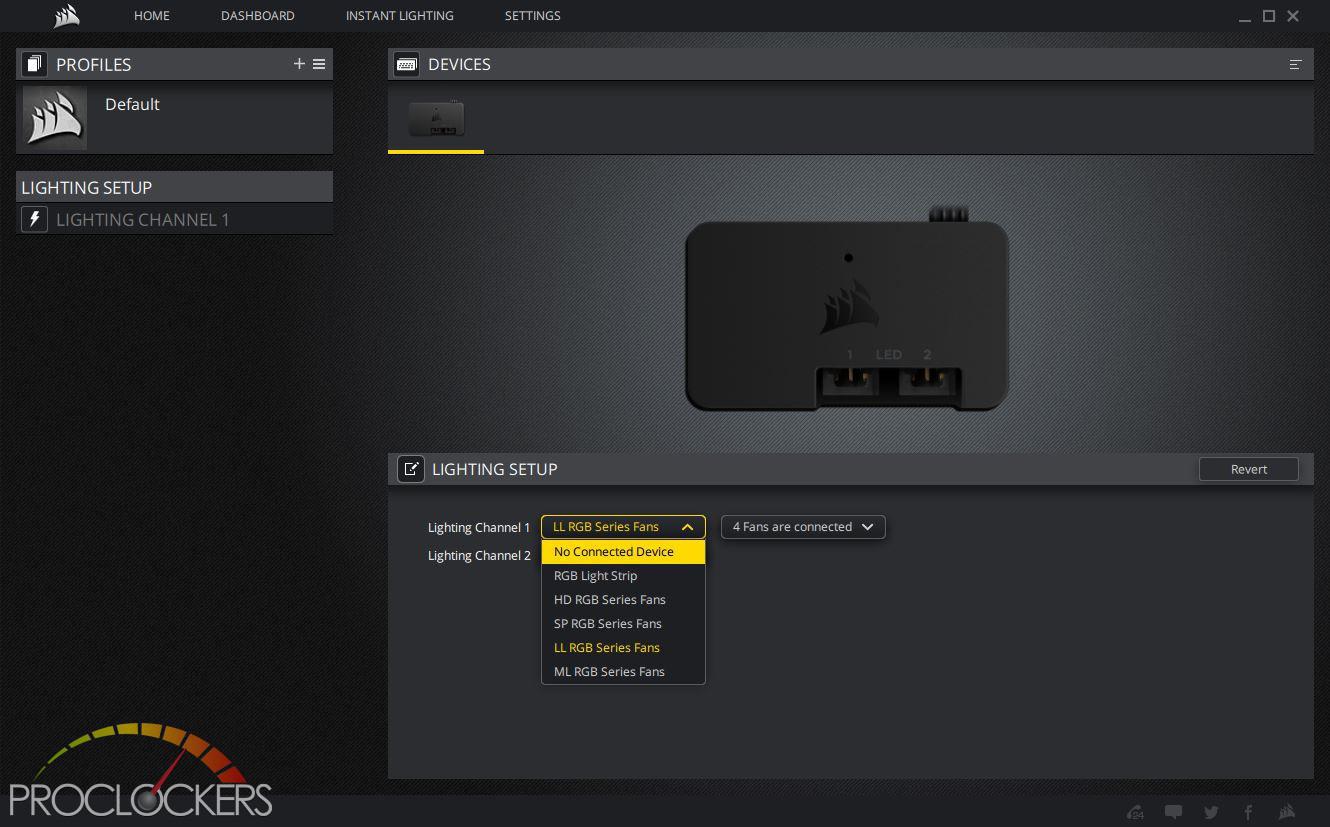This screenshot has width=1330, height=827.
Task: Open the forum chat bubble icon
Action: click(x=1174, y=812)
